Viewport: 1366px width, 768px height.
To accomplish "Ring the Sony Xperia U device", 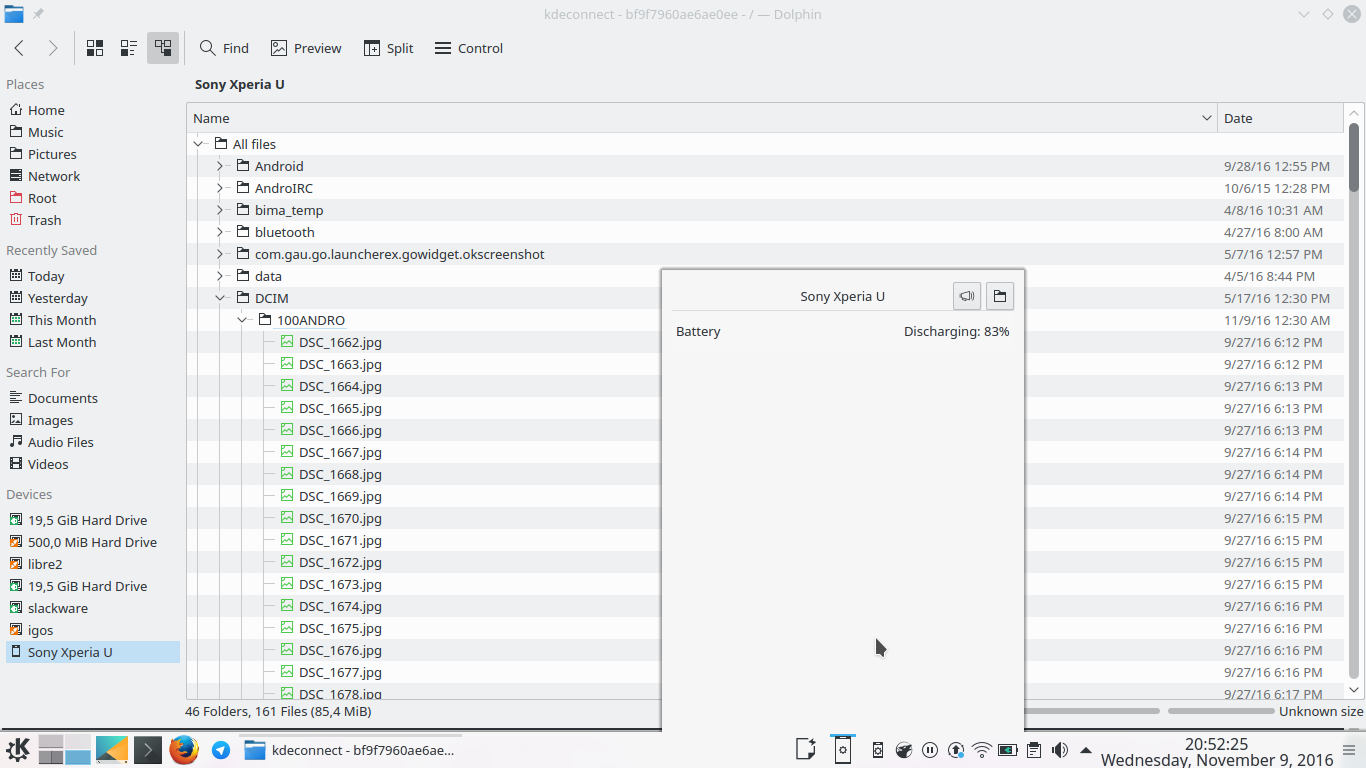I will [966, 296].
